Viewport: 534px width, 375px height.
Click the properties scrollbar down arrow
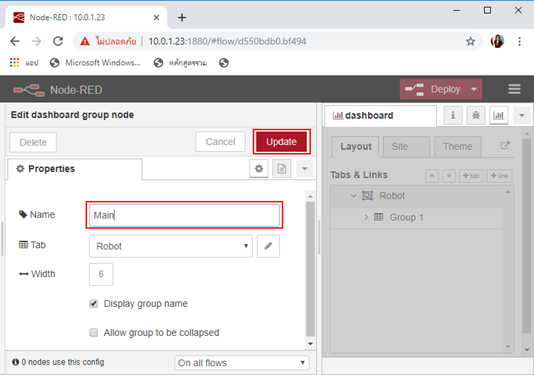coord(310,344)
